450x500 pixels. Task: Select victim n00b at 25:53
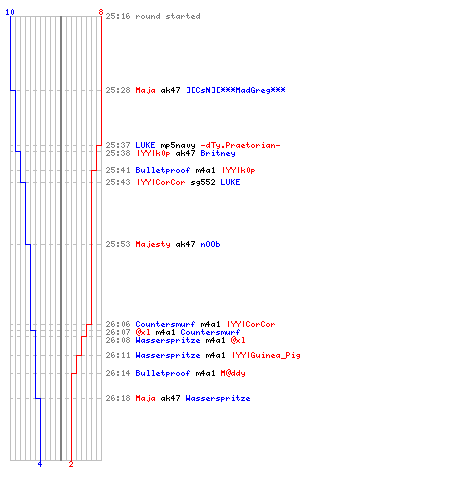click(210, 244)
